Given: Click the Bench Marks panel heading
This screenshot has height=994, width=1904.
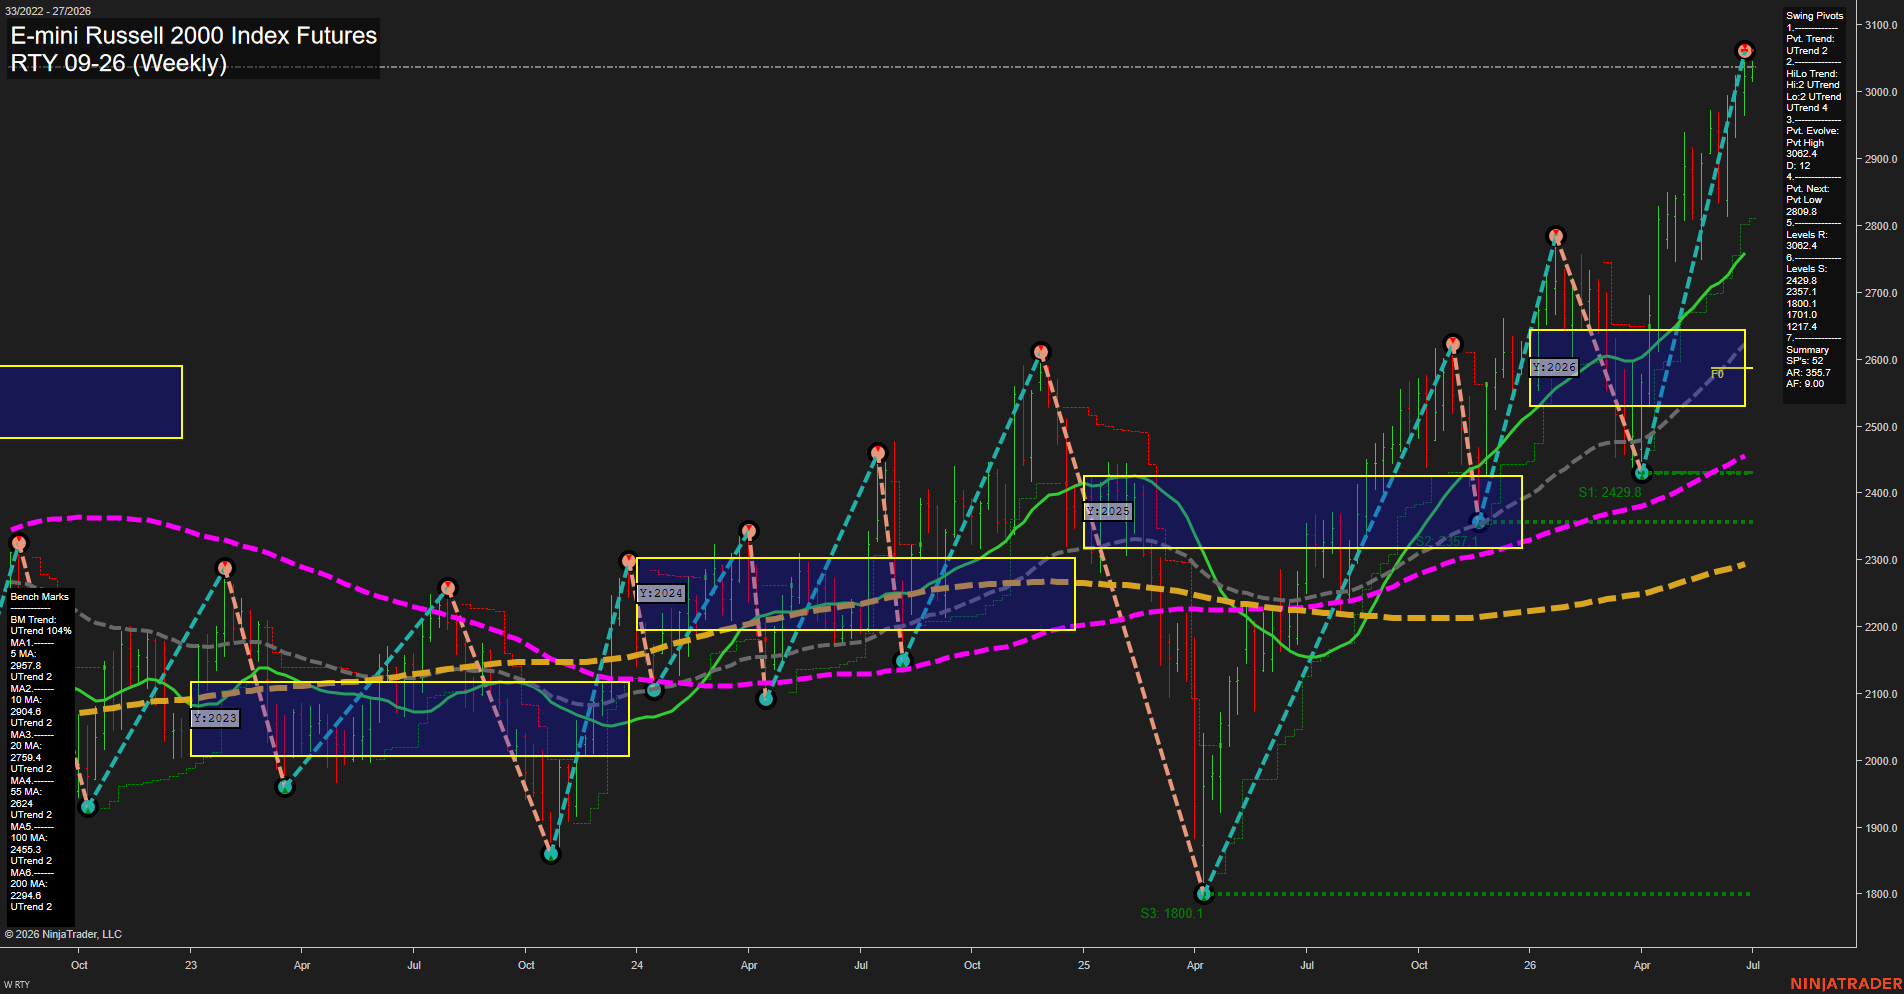Looking at the screenshot, I should 40,597.
